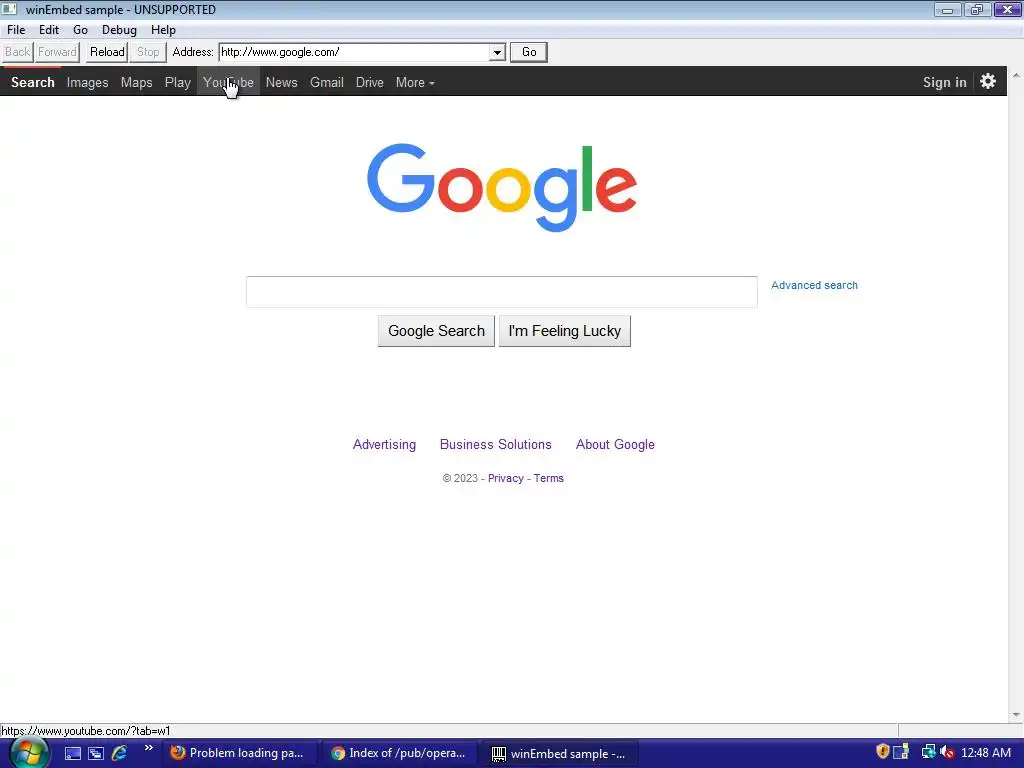Open the Terms link
The image size is (1024, 768).
click(549, 478)
